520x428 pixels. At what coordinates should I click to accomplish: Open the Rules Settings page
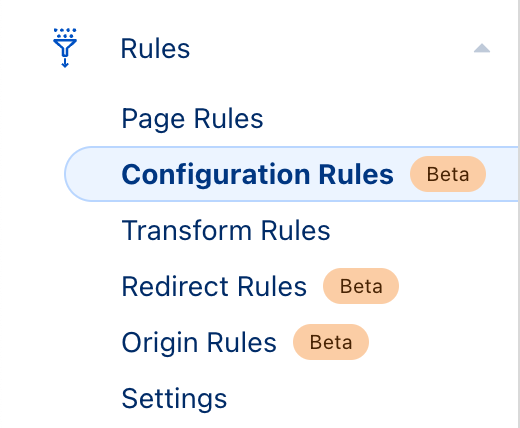174,398
